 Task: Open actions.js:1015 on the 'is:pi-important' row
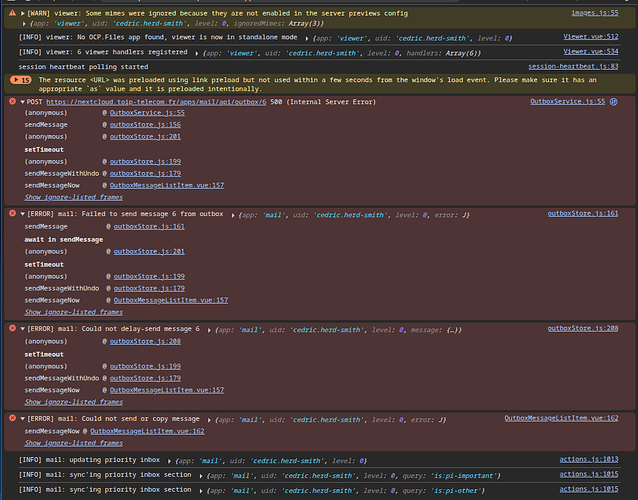coord(589,474)
